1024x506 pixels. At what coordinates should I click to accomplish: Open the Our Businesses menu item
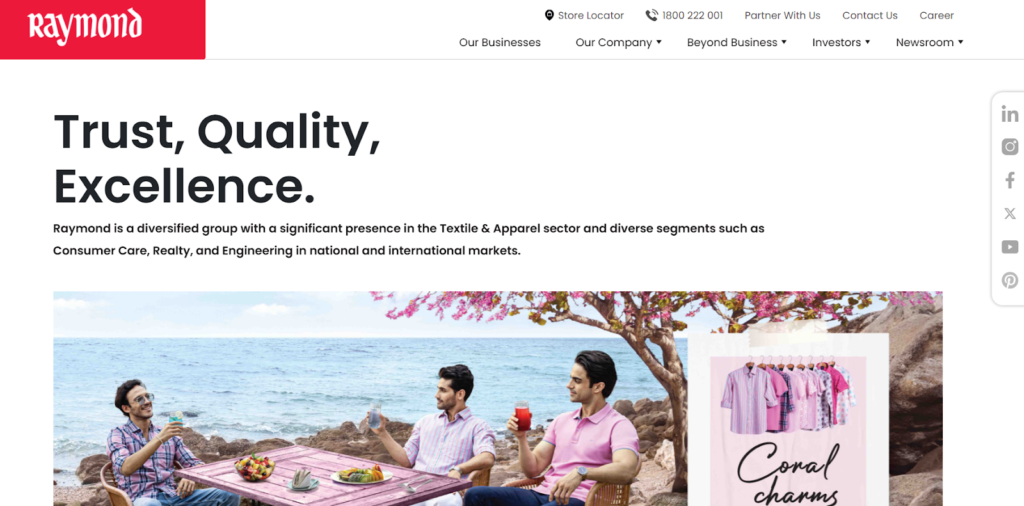click(500, 42)
